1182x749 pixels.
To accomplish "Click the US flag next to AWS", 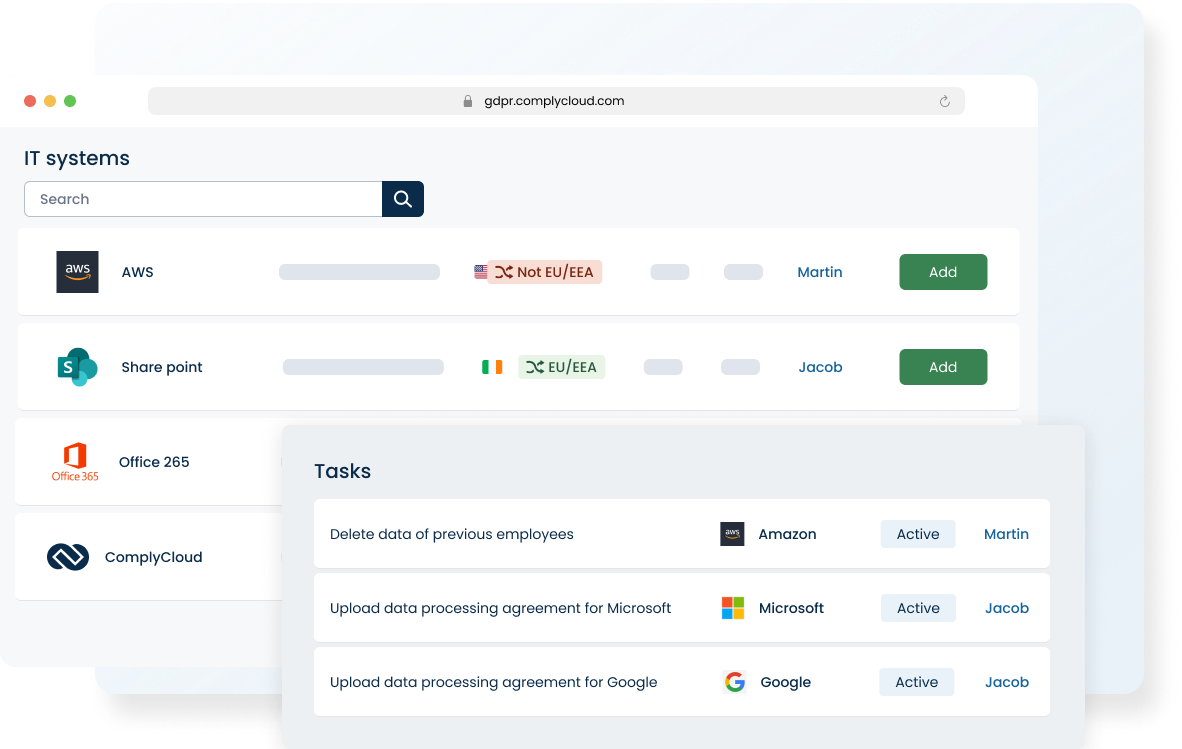I will point(483,271).
